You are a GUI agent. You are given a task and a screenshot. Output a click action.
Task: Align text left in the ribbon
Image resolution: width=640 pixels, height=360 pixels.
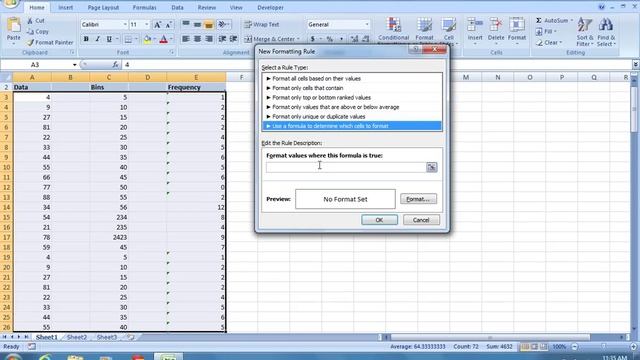[185, 39]
